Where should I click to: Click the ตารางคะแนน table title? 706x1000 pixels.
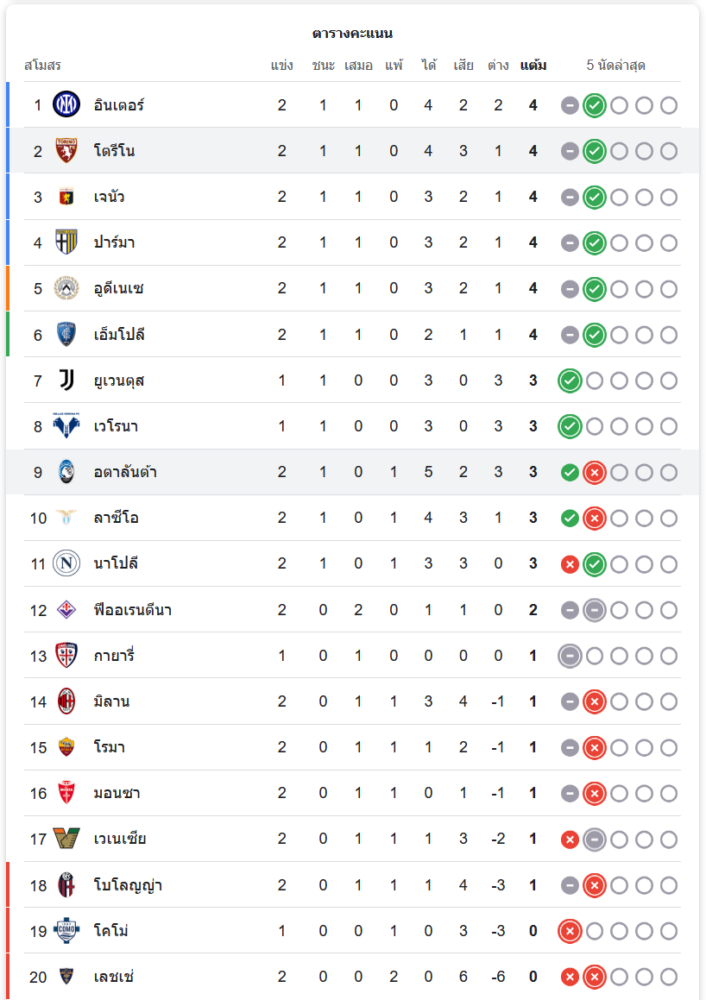(352, 33)
